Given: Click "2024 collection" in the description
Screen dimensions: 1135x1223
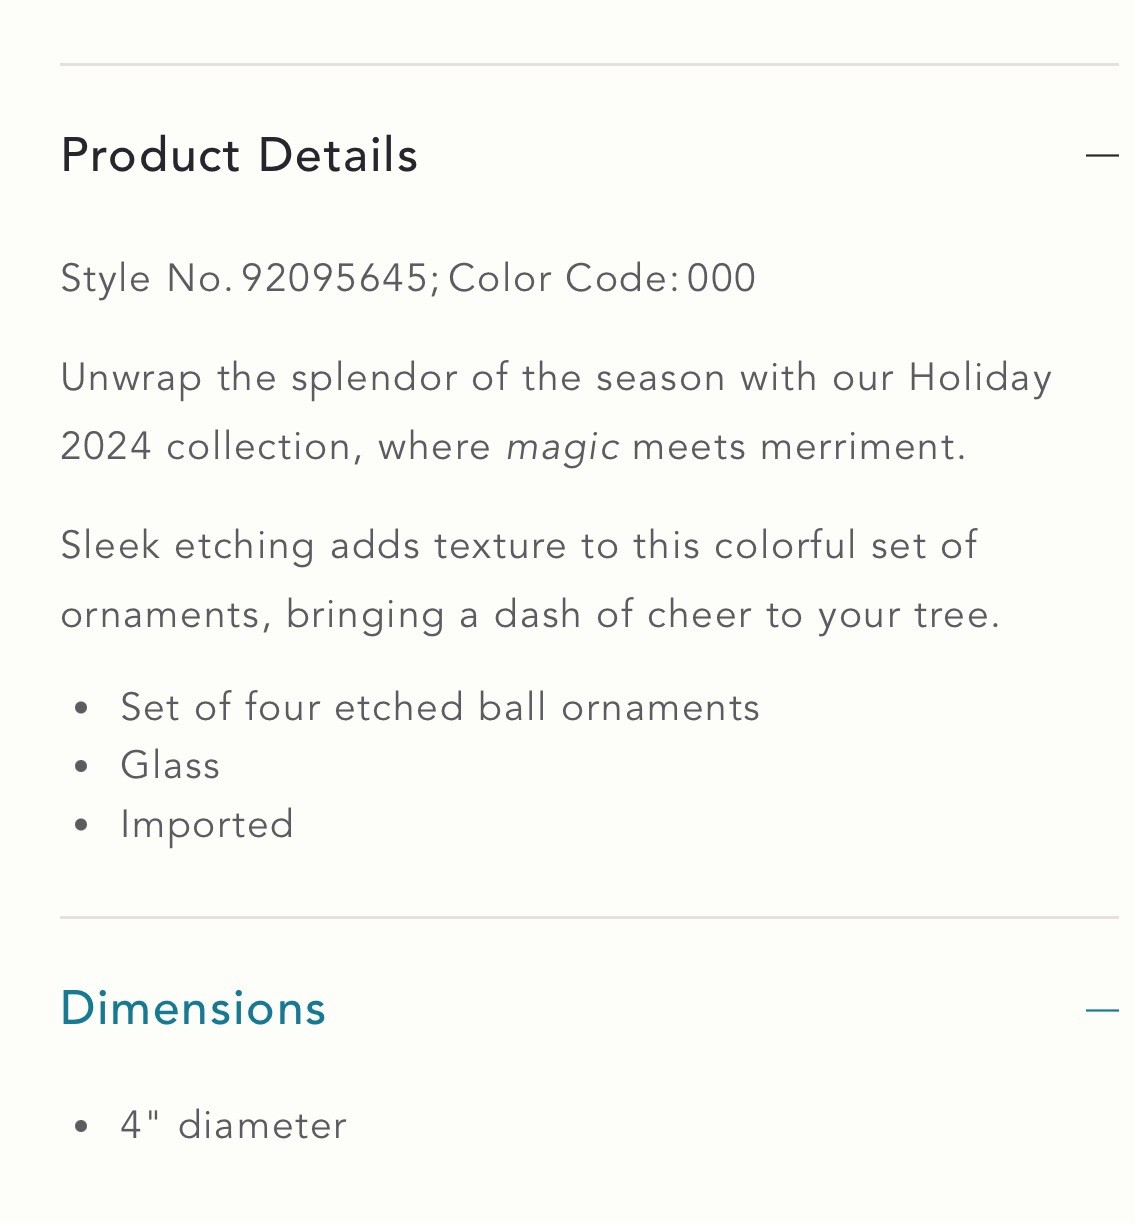Looking at the screenshot, I should click(205, 447).
